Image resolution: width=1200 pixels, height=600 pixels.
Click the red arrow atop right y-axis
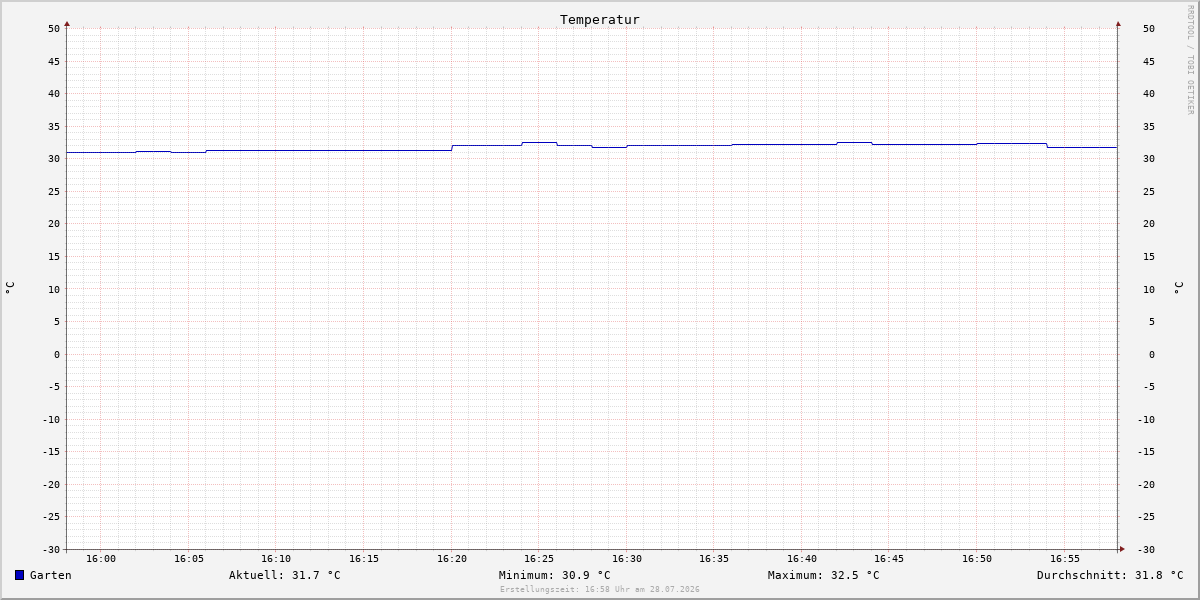click(x=1118, y=23)
